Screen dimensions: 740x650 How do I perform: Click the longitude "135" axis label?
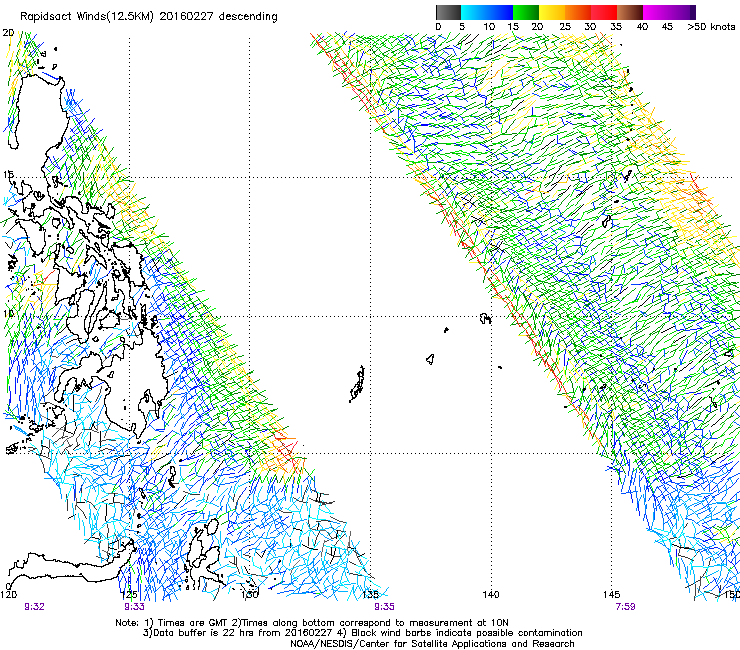(x=370, y=594)
